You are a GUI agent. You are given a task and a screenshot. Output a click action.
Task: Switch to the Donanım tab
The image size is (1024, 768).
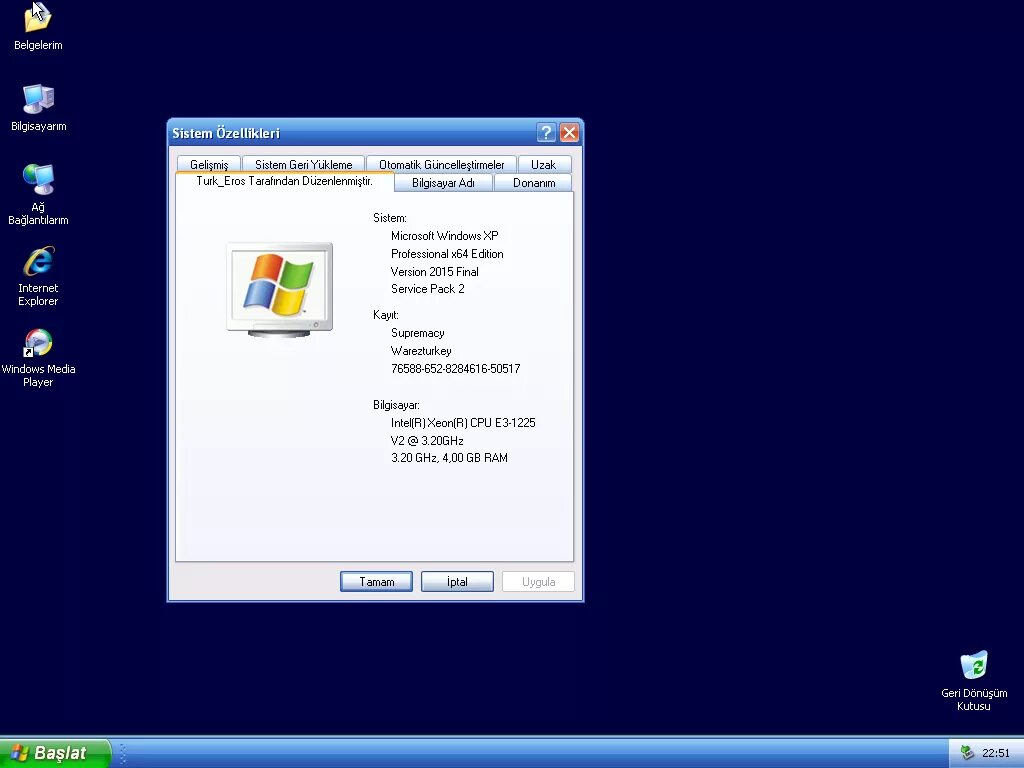(534, 183)
